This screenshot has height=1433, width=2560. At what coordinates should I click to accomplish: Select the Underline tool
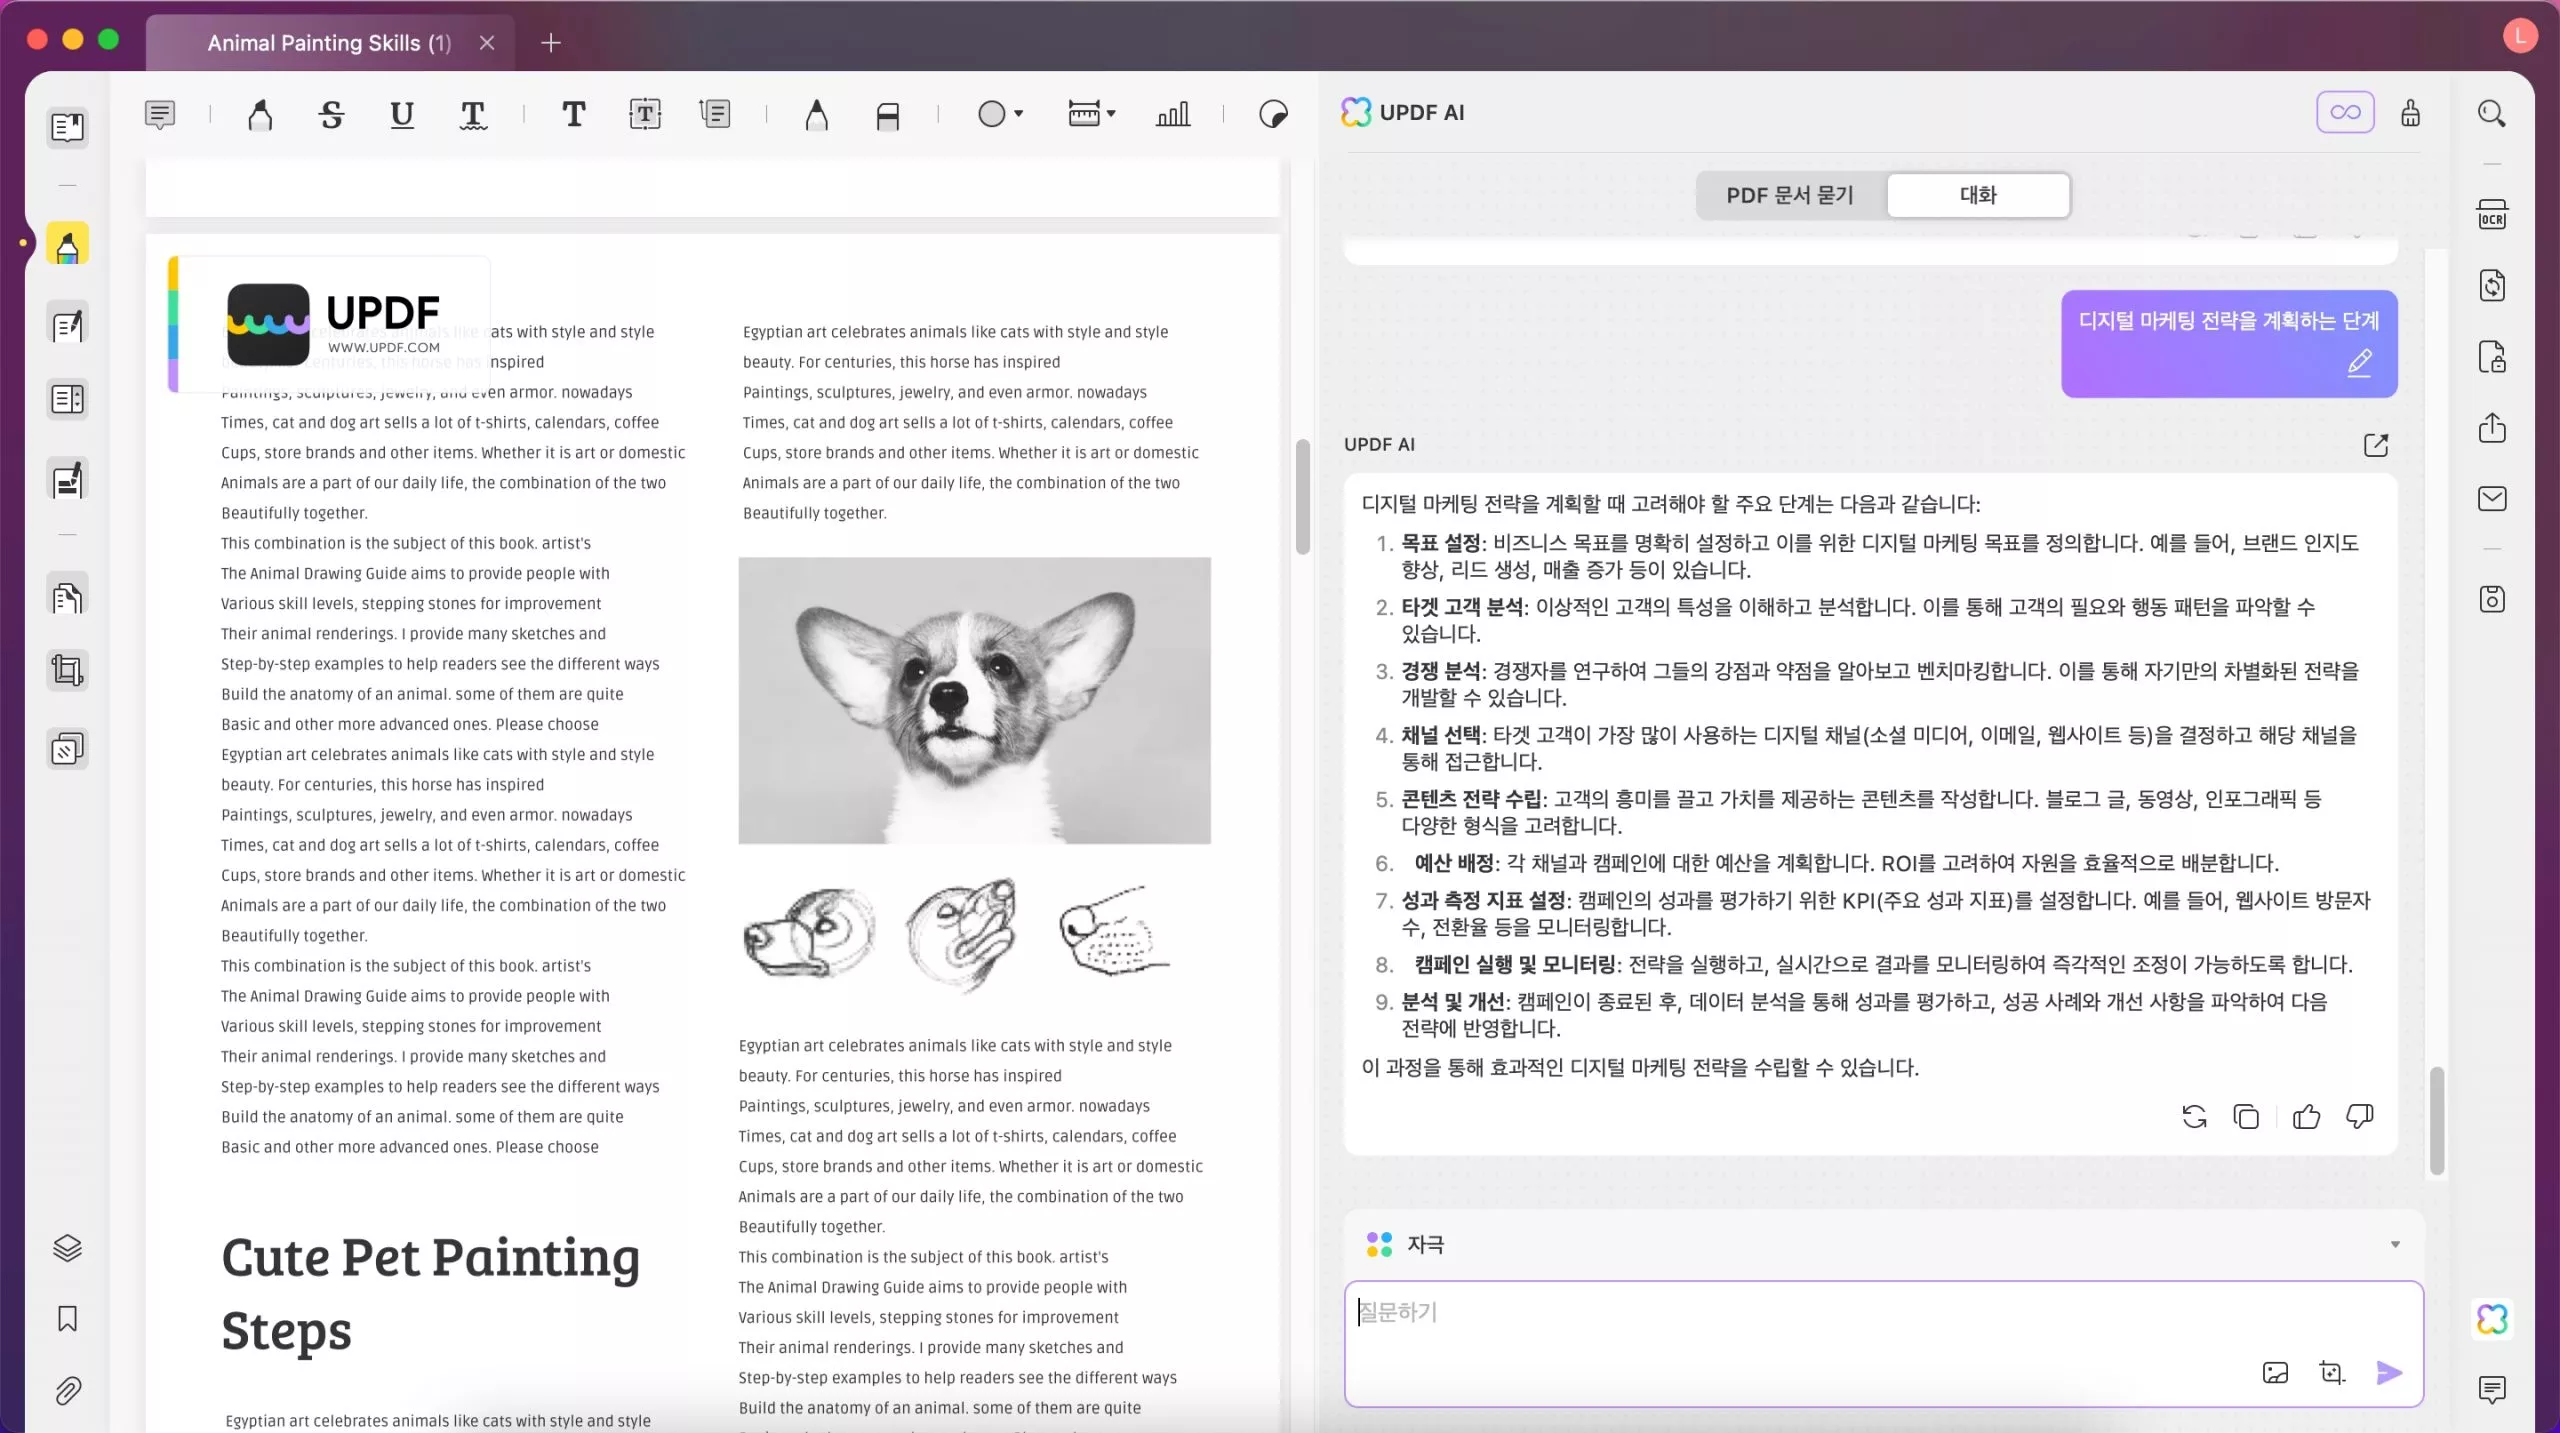point(402,114)
